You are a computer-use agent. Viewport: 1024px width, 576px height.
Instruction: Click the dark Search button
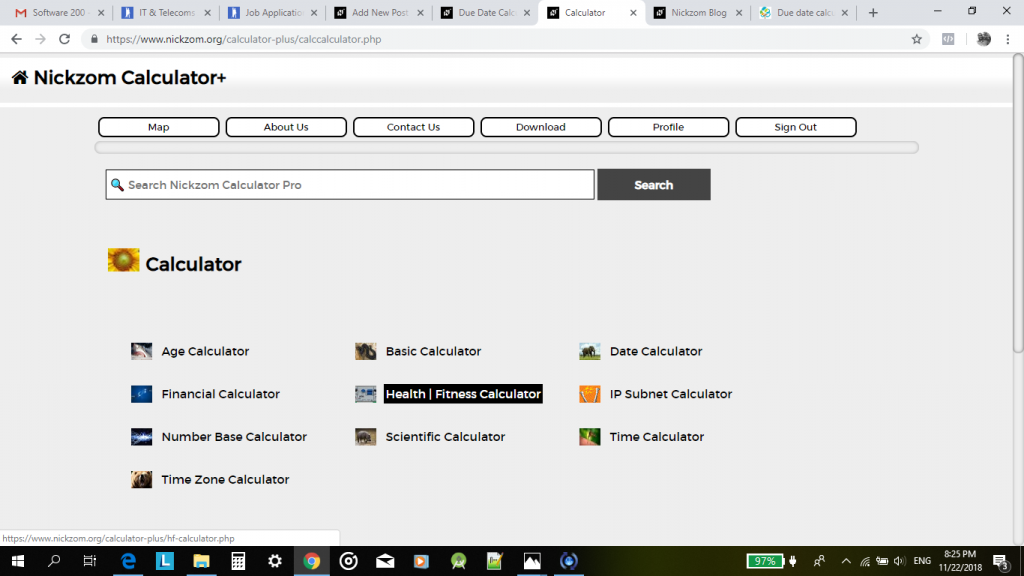654,185
